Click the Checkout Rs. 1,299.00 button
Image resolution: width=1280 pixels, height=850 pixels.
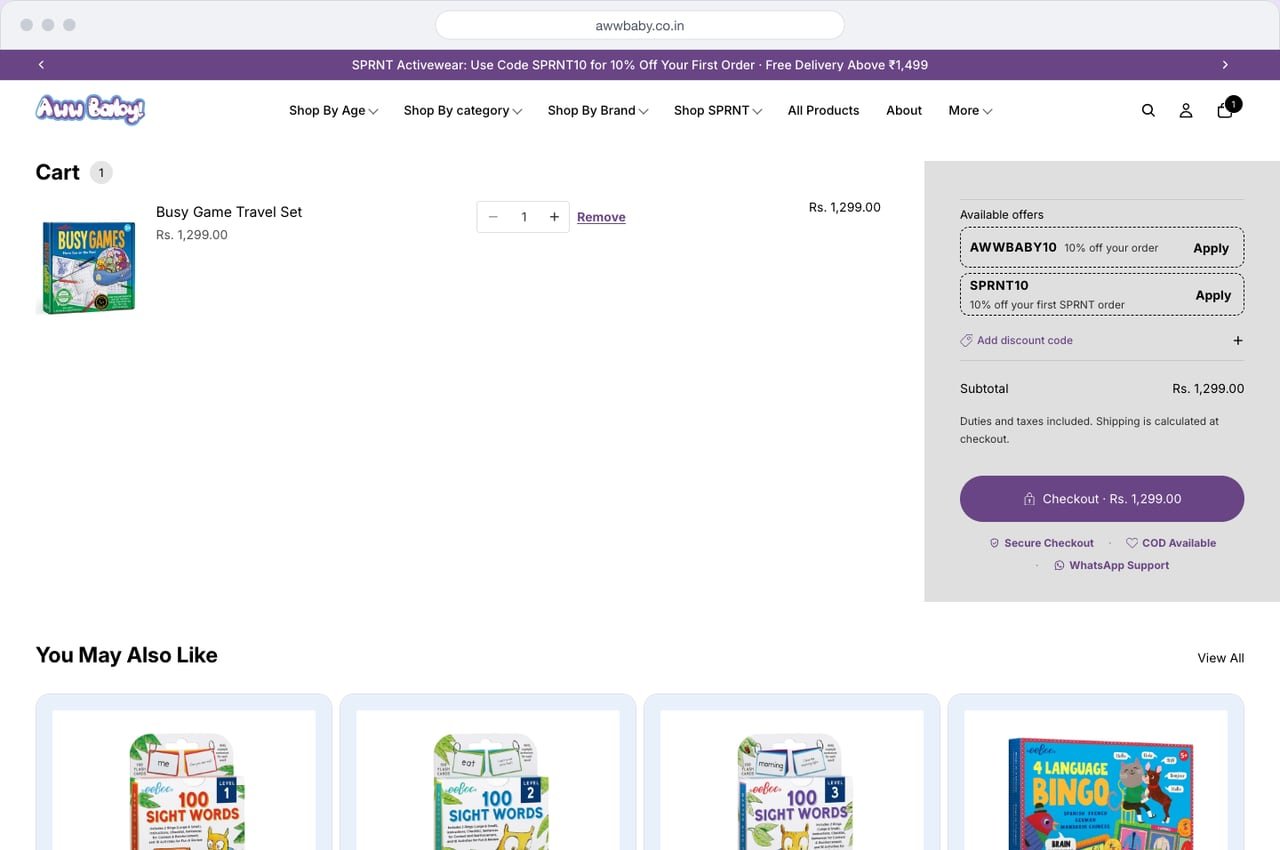(1102, 498)
